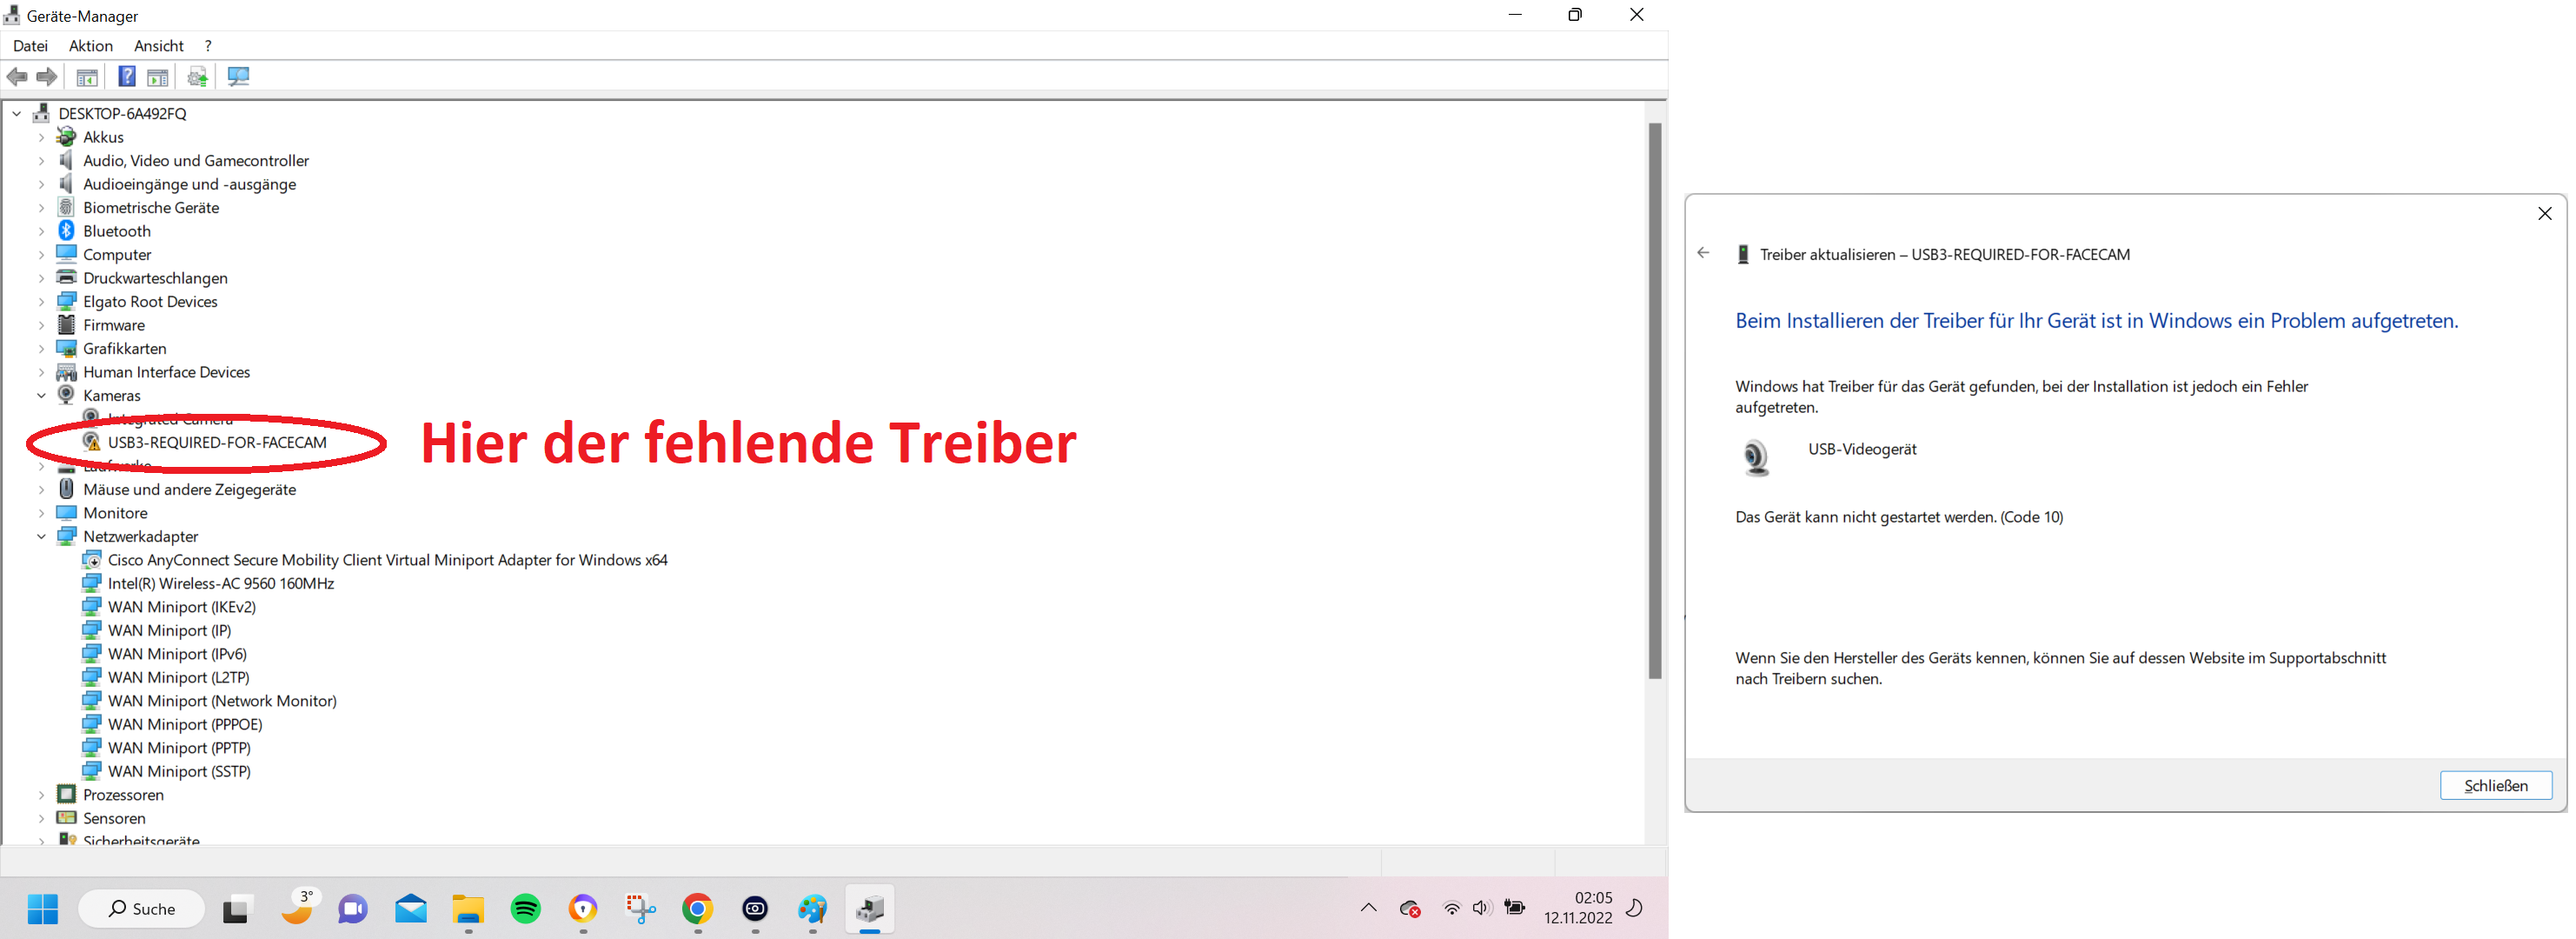Click the blue Help question mark icon
This screenshot has height=939, width=2576.
point(127,77)
